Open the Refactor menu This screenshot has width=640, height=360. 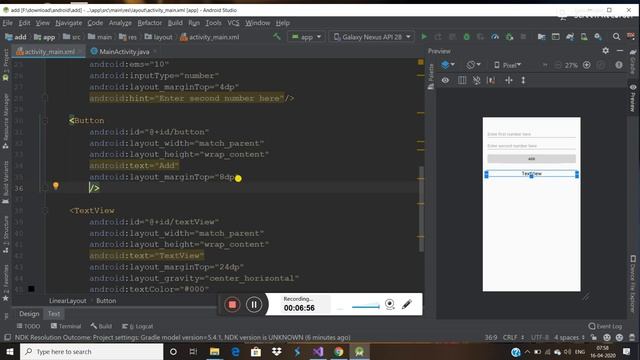tap(149, 23)
